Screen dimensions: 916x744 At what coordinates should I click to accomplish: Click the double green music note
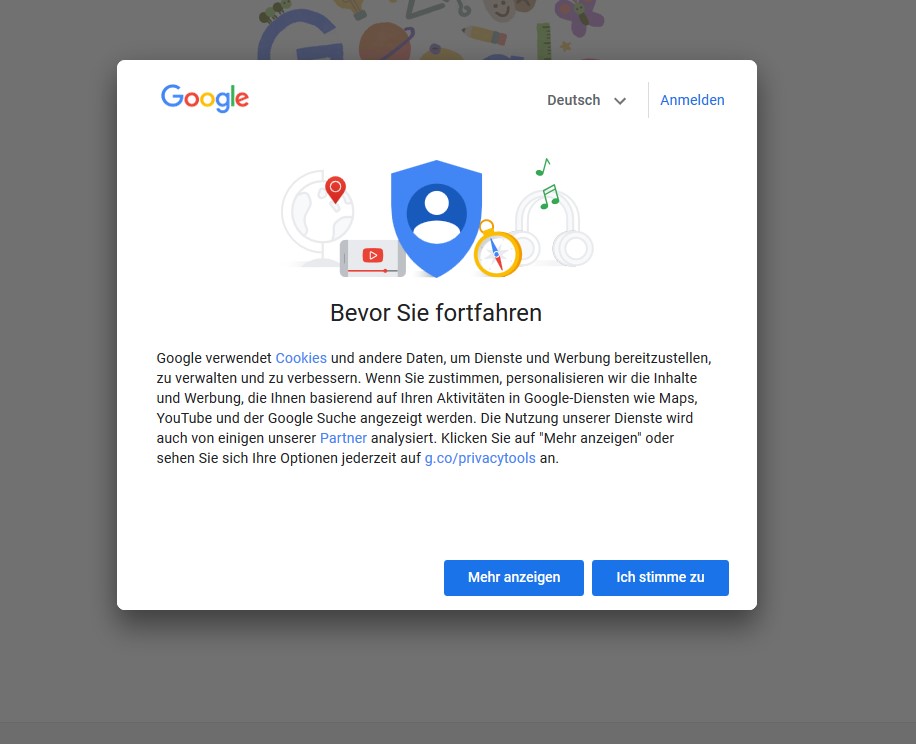click(x=549, y=196)
